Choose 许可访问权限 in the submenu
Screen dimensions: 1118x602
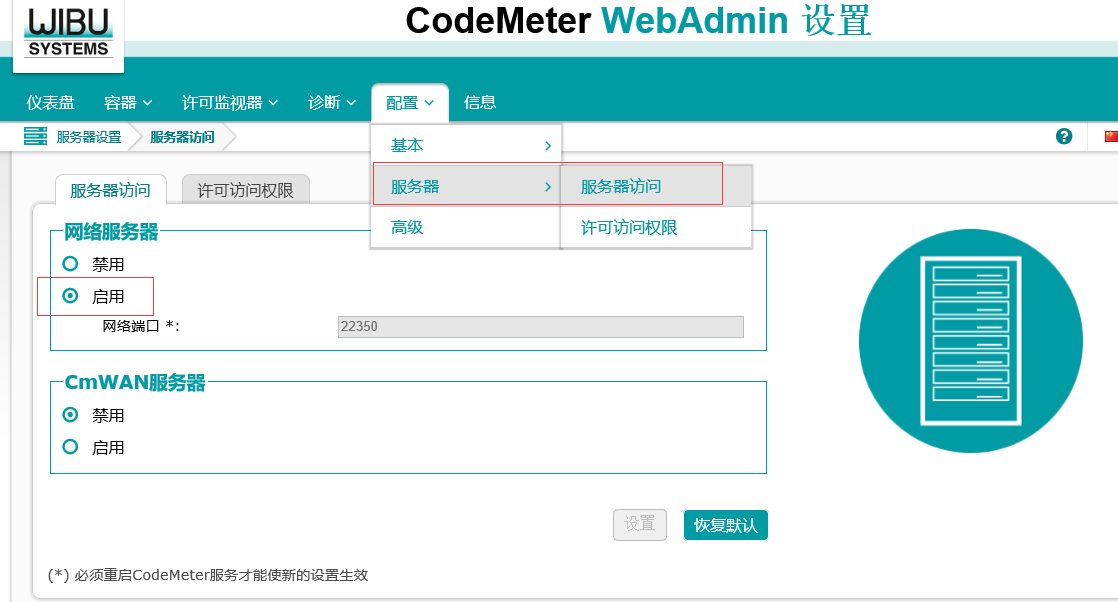tap(656, 228)
